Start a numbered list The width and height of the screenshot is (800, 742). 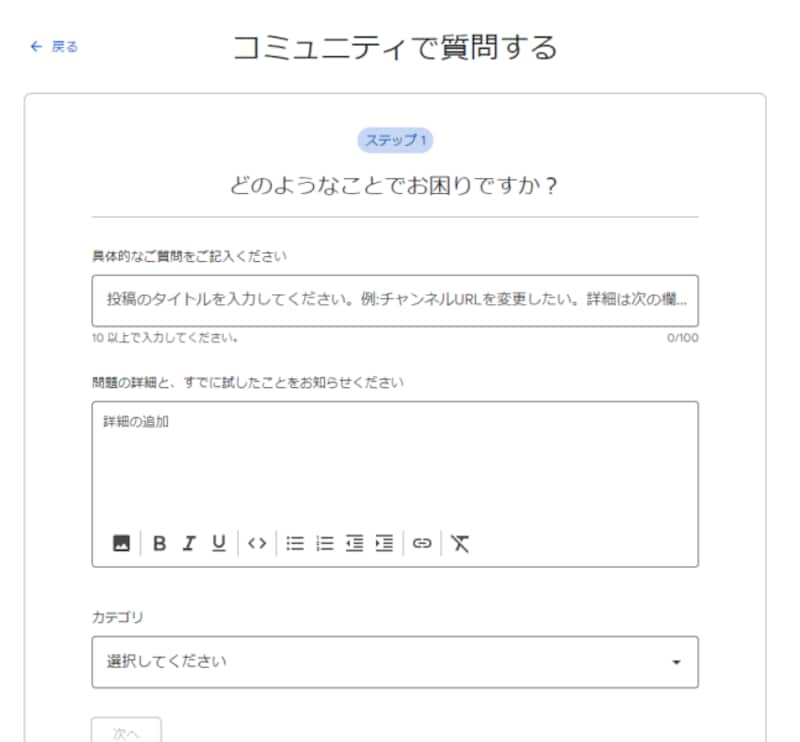[x=324, y=543]
